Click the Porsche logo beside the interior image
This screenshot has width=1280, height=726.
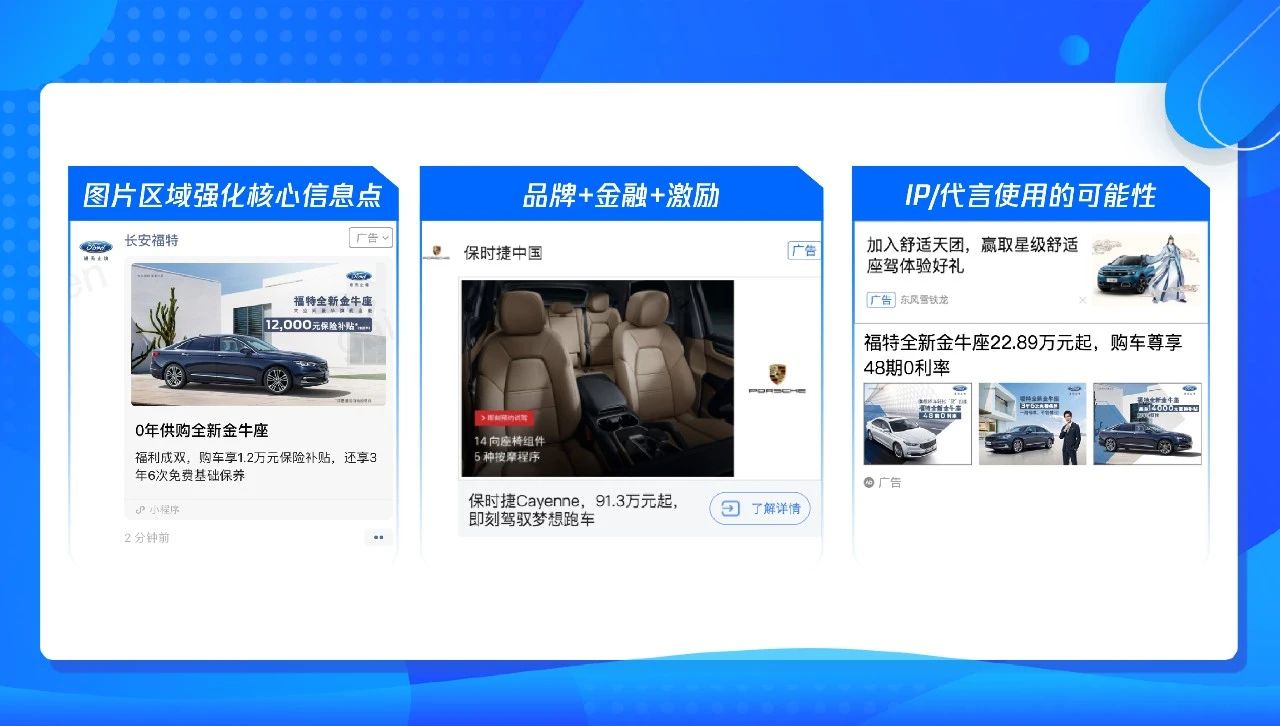point(777,378)
